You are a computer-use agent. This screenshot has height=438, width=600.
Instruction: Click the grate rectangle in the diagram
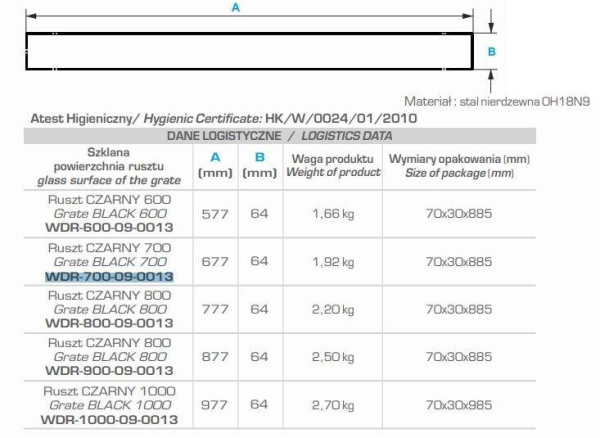[249, 51]
